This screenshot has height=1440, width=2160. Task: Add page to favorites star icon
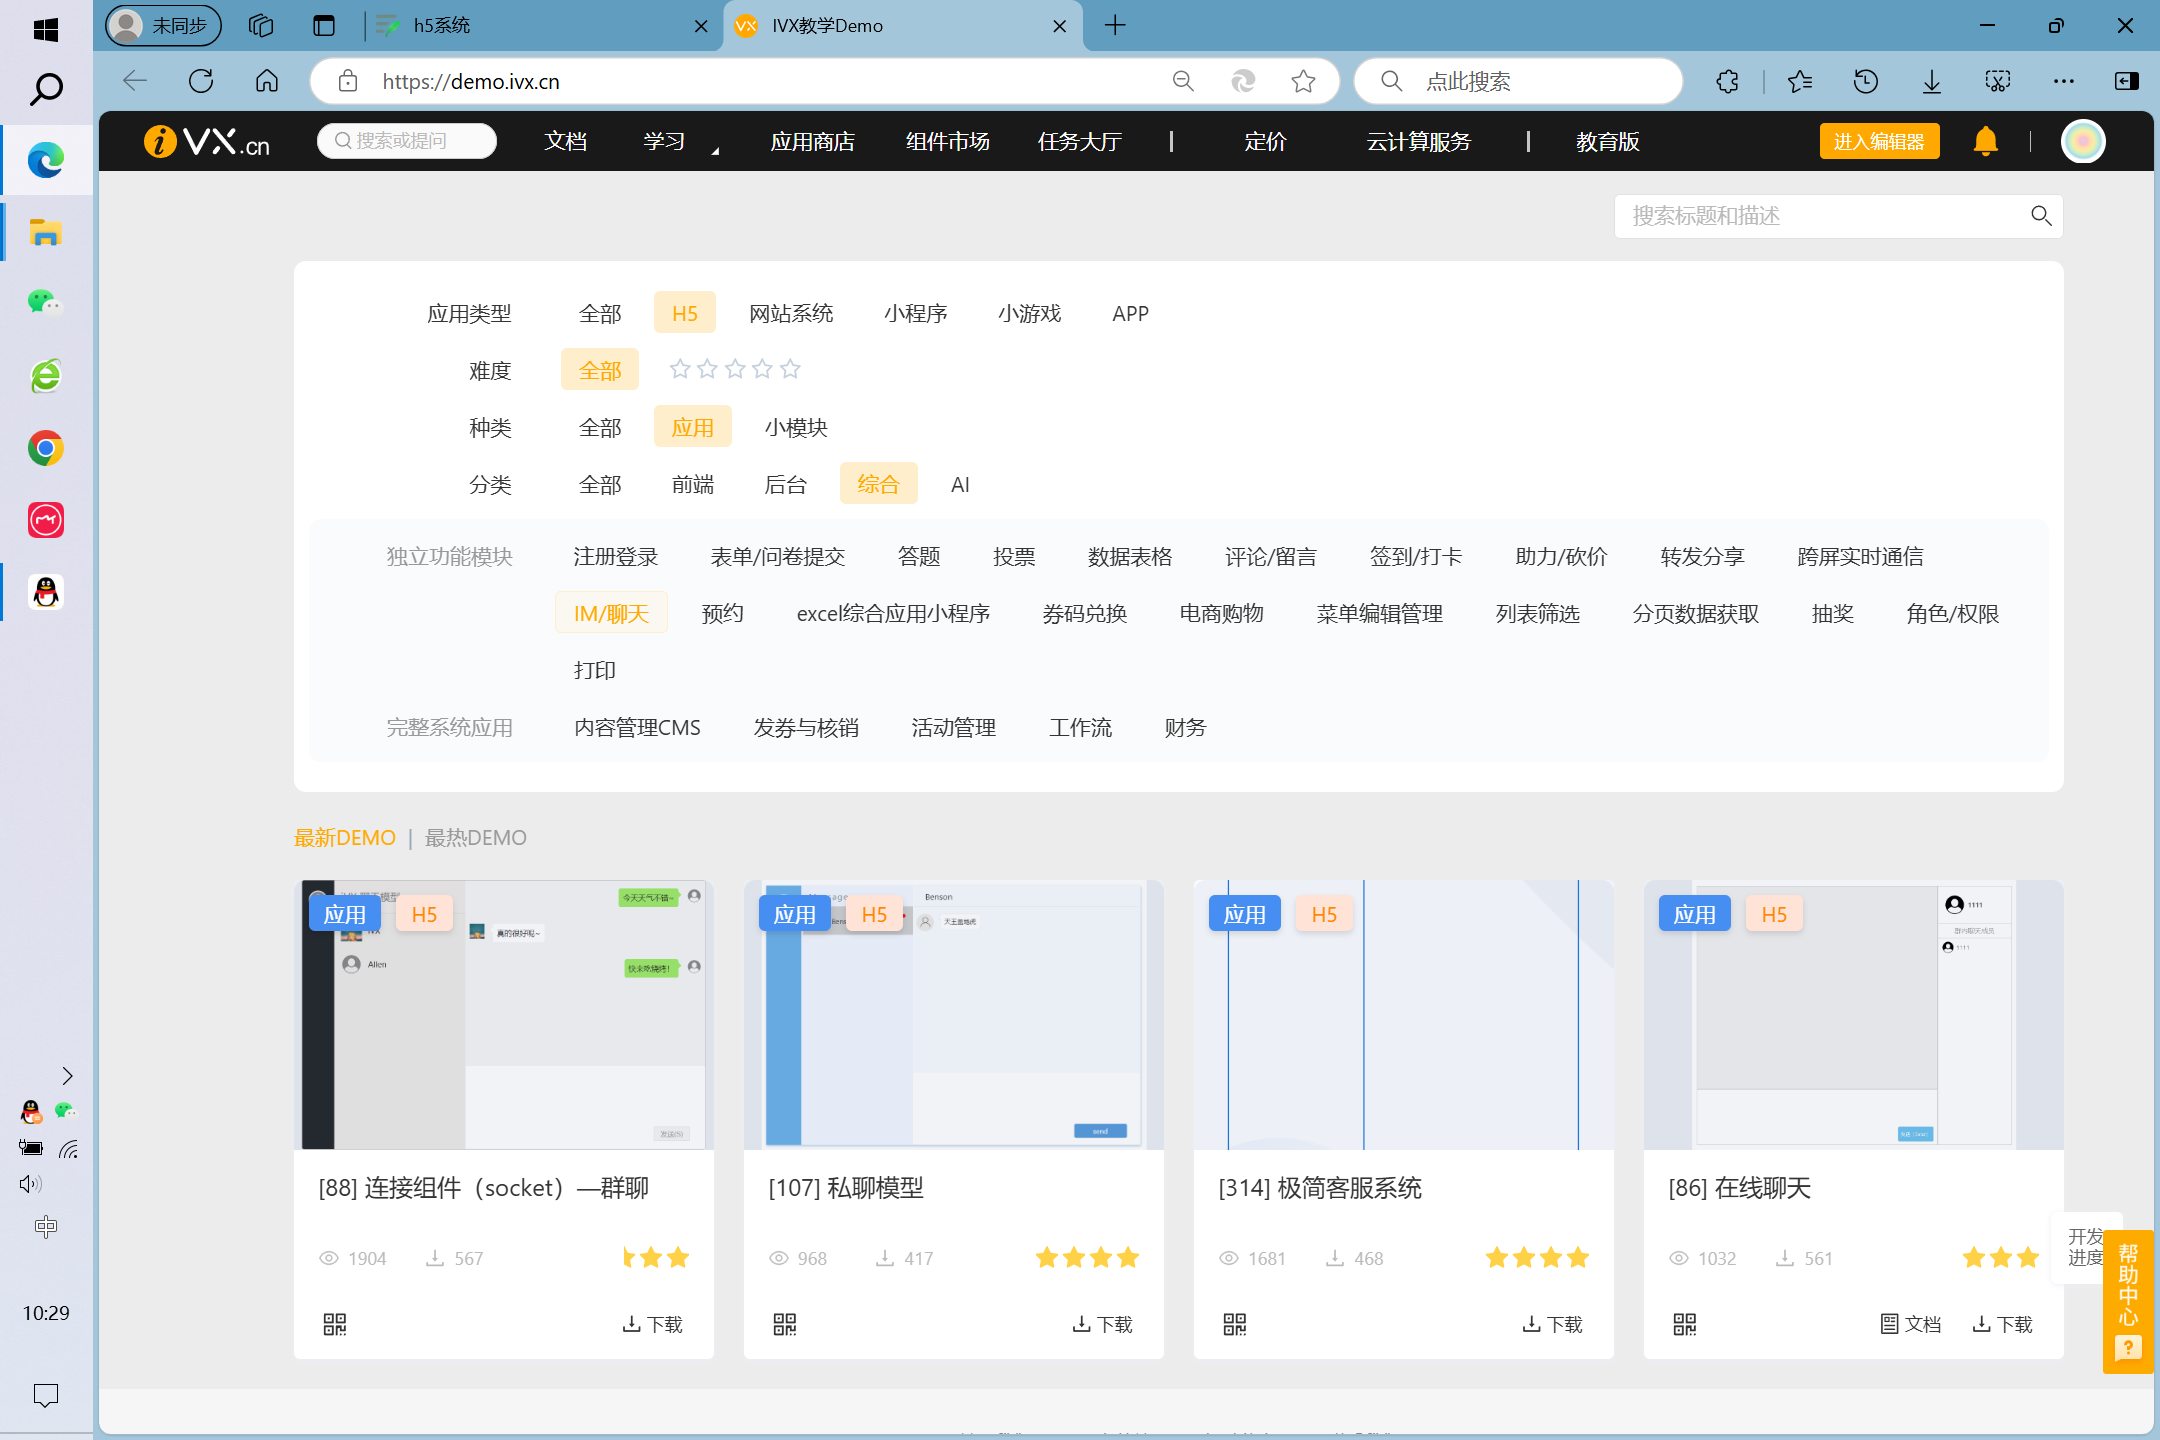point(1303,81)
